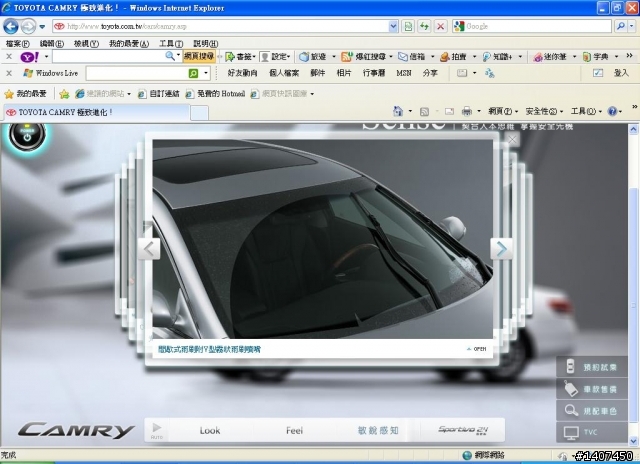Open the recent pages dropdown arrow

42,27
